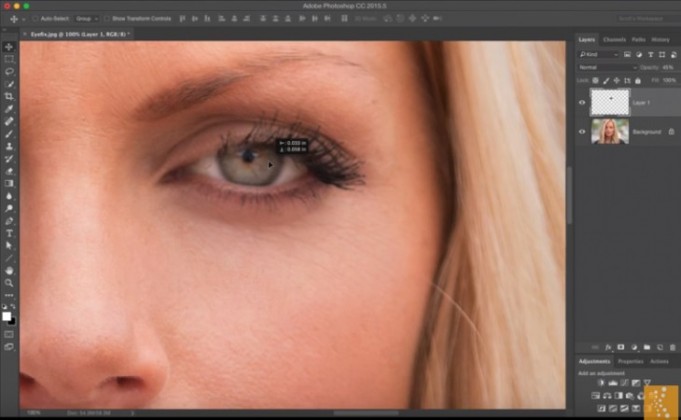Switch to the Layers tab
Screen dimensions: 681x420
pyautogui.click(x=586, y=40)
